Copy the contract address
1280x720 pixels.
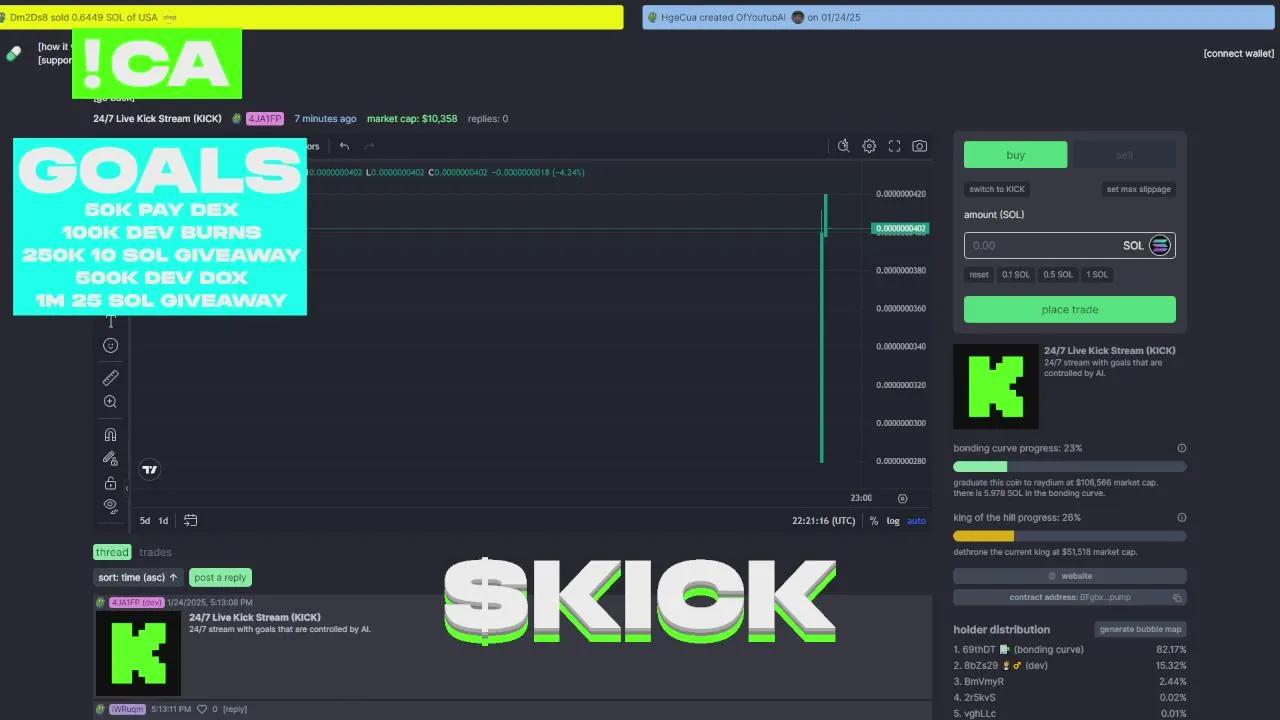(x=1177, y=598)
